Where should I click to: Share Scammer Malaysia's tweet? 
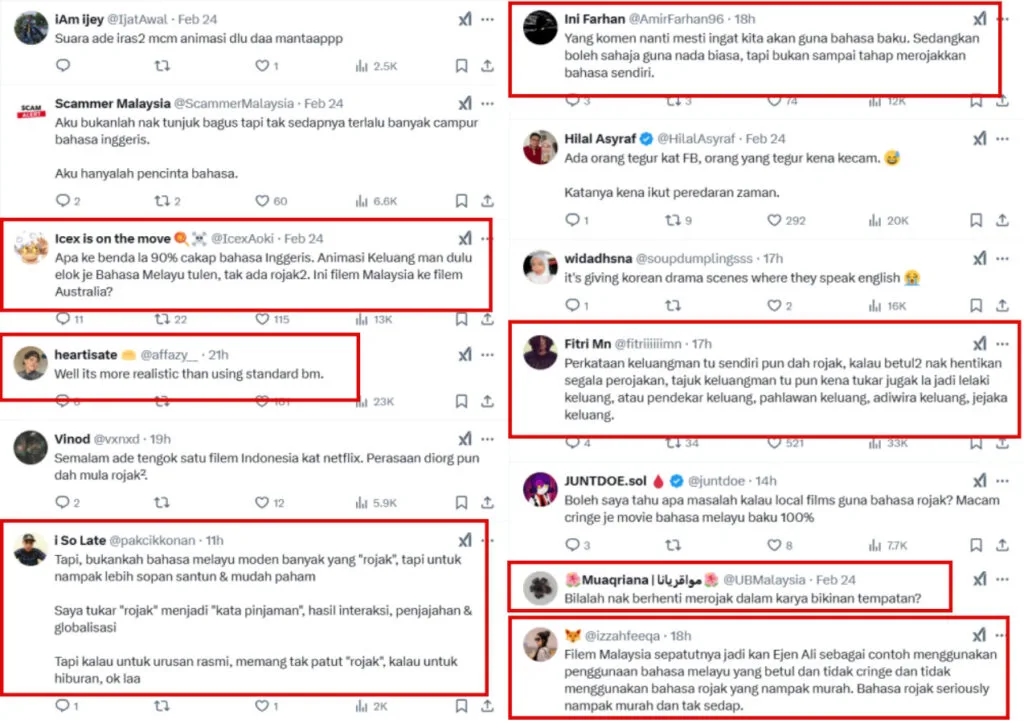click(487, 201)
